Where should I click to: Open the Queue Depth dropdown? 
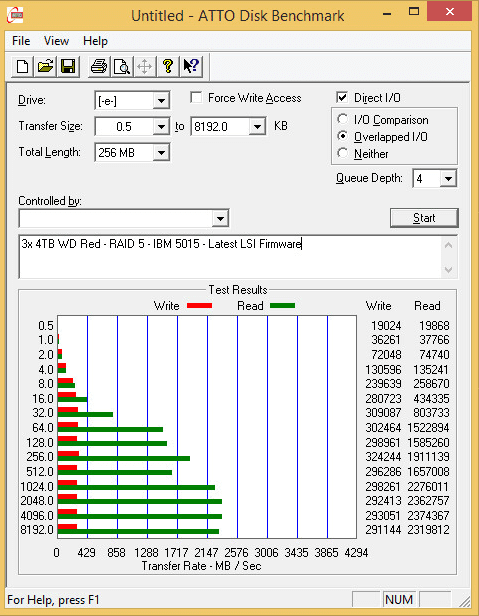tap(448, 179)
